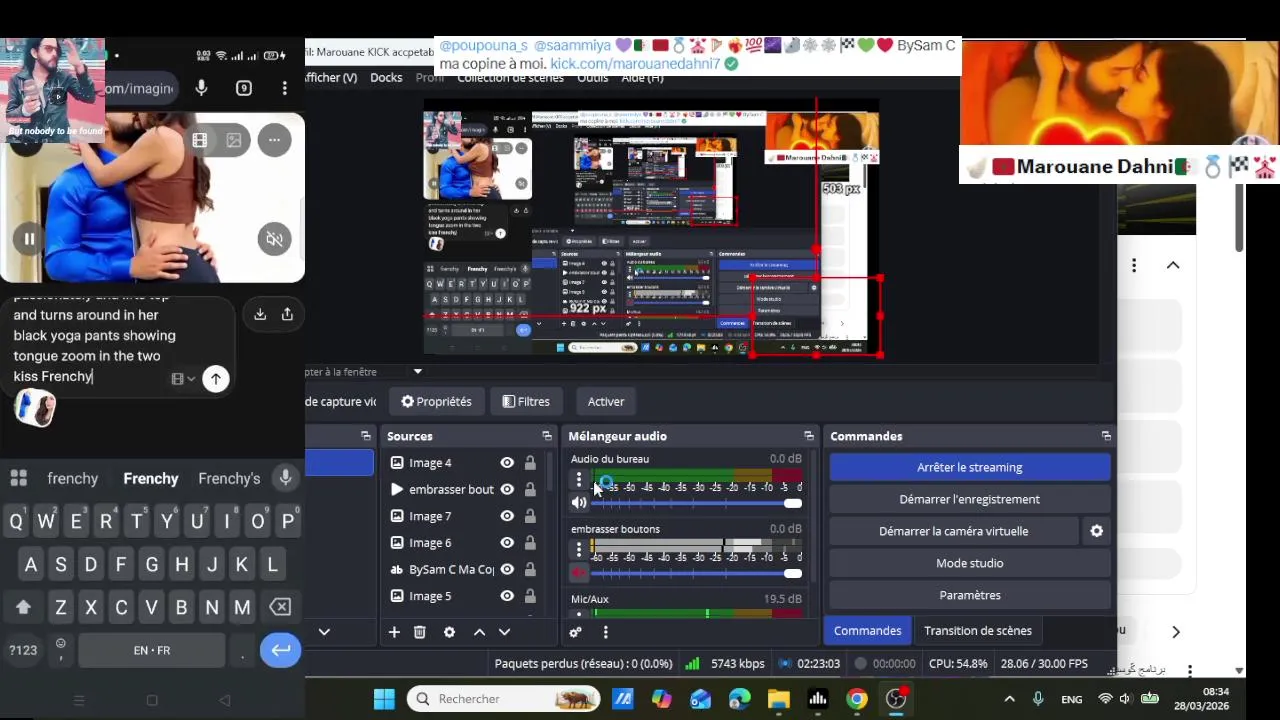Collapse the right browser panel chevron up
Screen dimensions: 1280x720
point(1173,265)
